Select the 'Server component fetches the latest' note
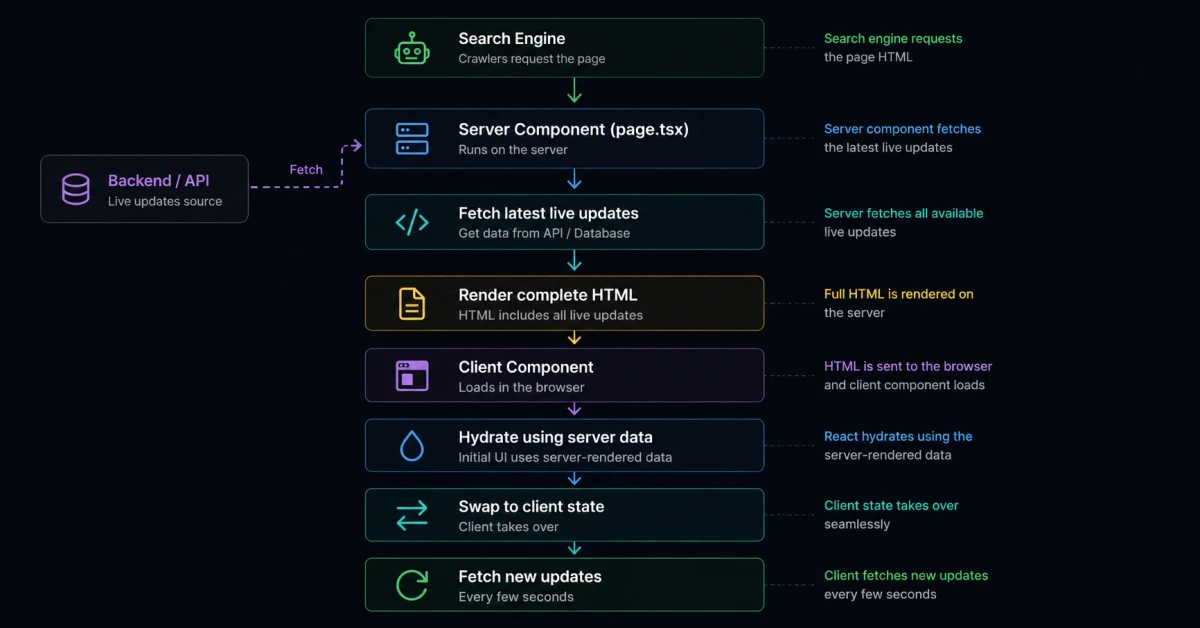Screen dimensions: 1200x628 tap(902, 138)
